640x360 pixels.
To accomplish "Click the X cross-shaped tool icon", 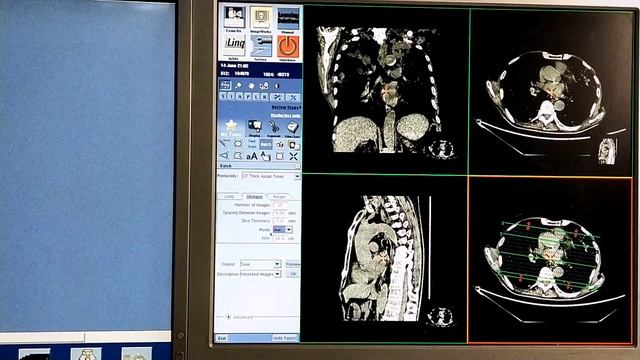I will pyautogui.click(x=293, y=156).
